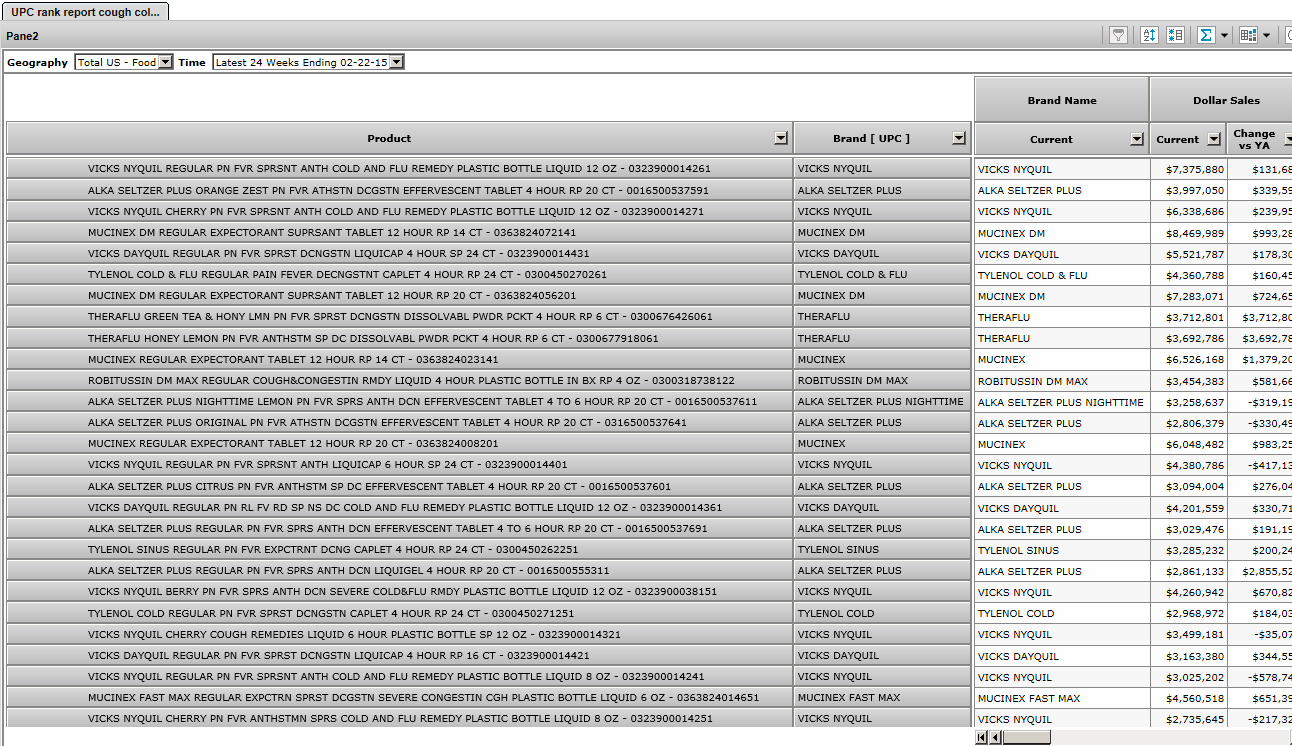
Task: Click the A-Z sort icon
Action: point(1149,35)
